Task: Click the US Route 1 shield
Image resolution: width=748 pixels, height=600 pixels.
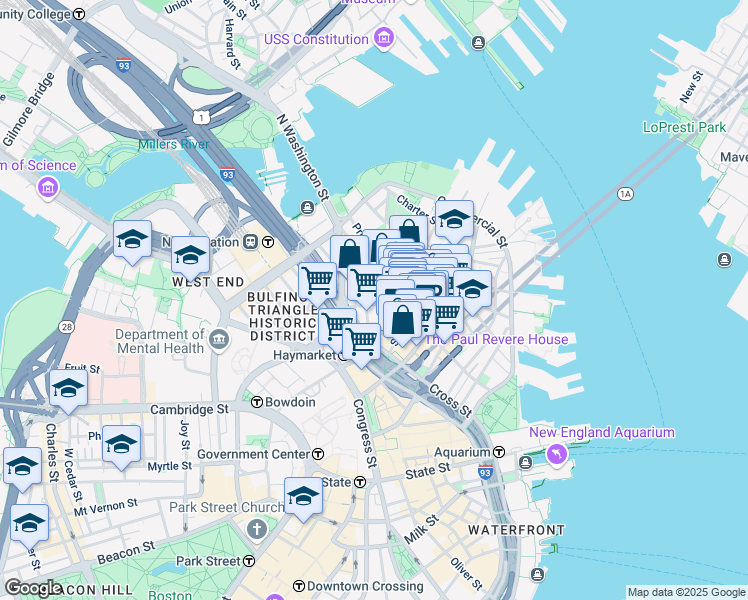Action: [202, 117]
